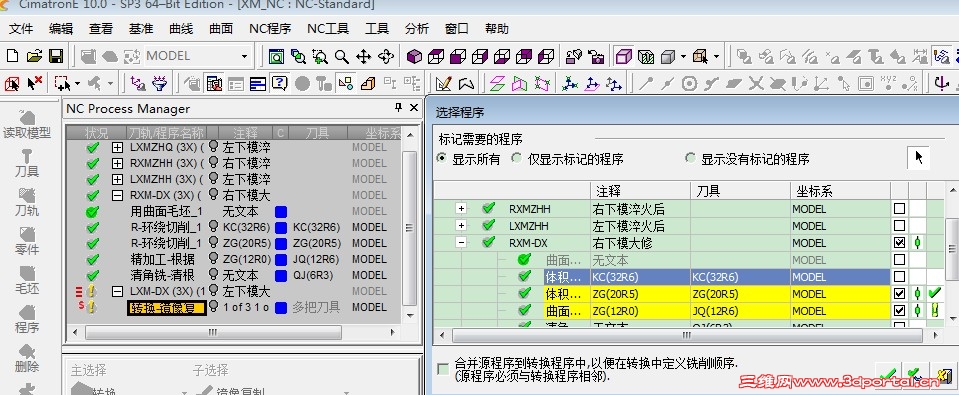Click 删除 delete in the left sidebar
959x395 pixels.
(x=27, y=358)
